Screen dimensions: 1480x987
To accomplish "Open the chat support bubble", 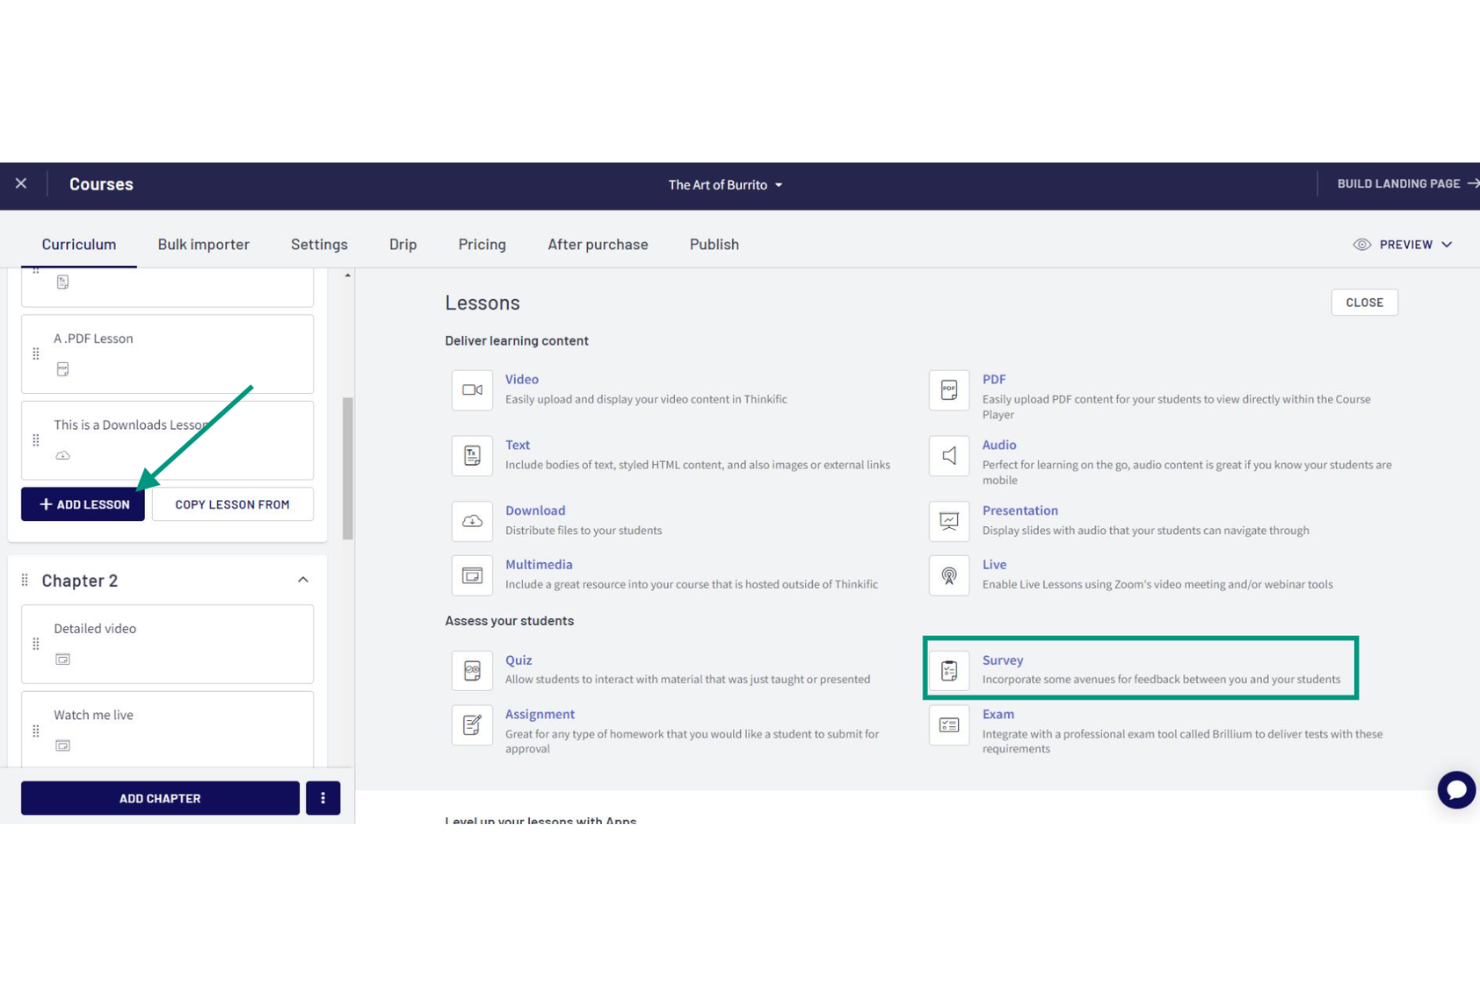I will [1456, 790].
